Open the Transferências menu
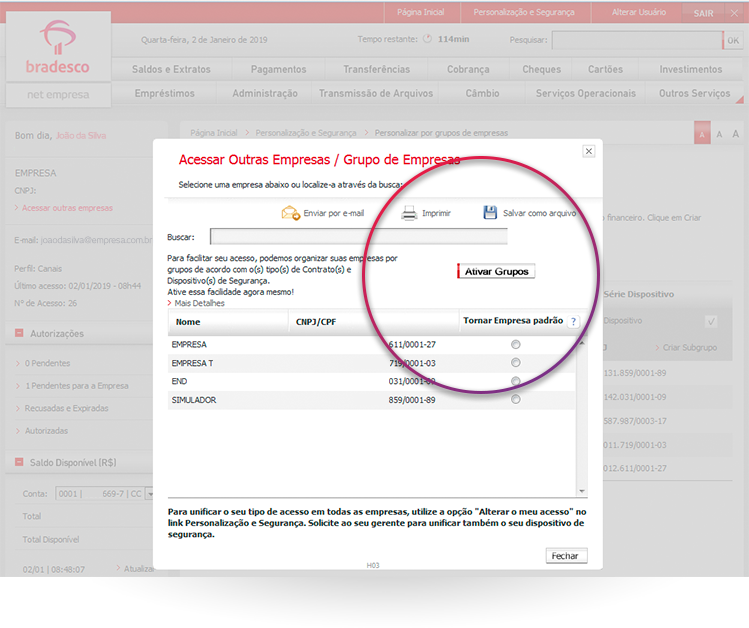The height and width of the screenshot is (628, 749). (x=376, y=69)
